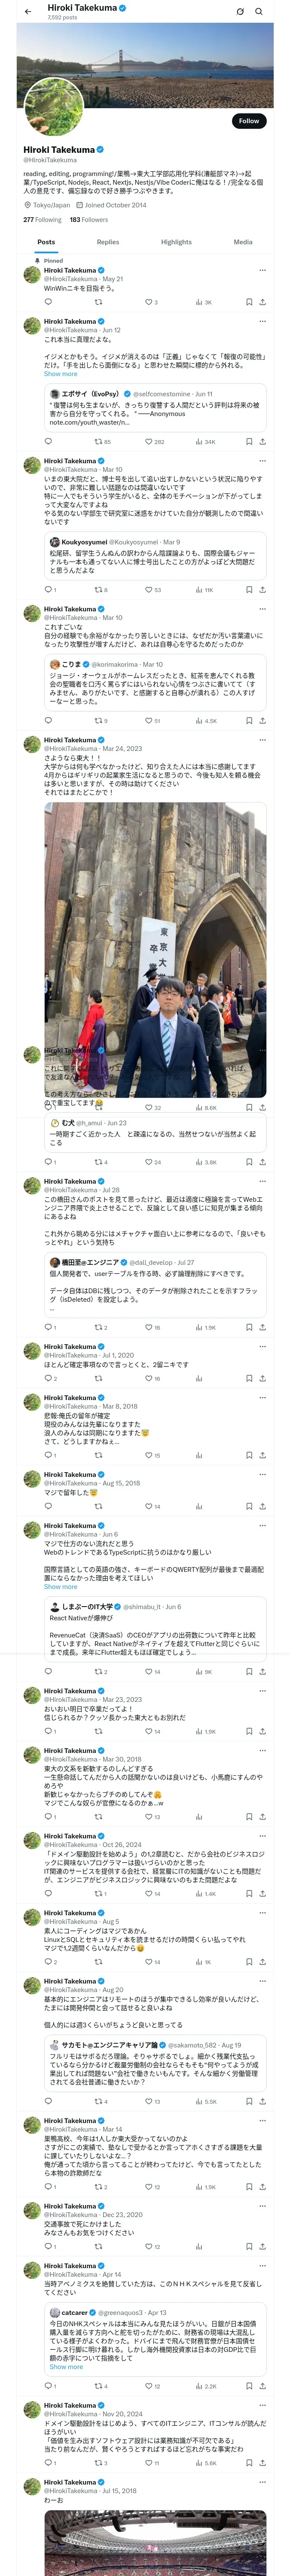Go back using the arrow icon
This screenshot has height=2576, width=290.
28,11
